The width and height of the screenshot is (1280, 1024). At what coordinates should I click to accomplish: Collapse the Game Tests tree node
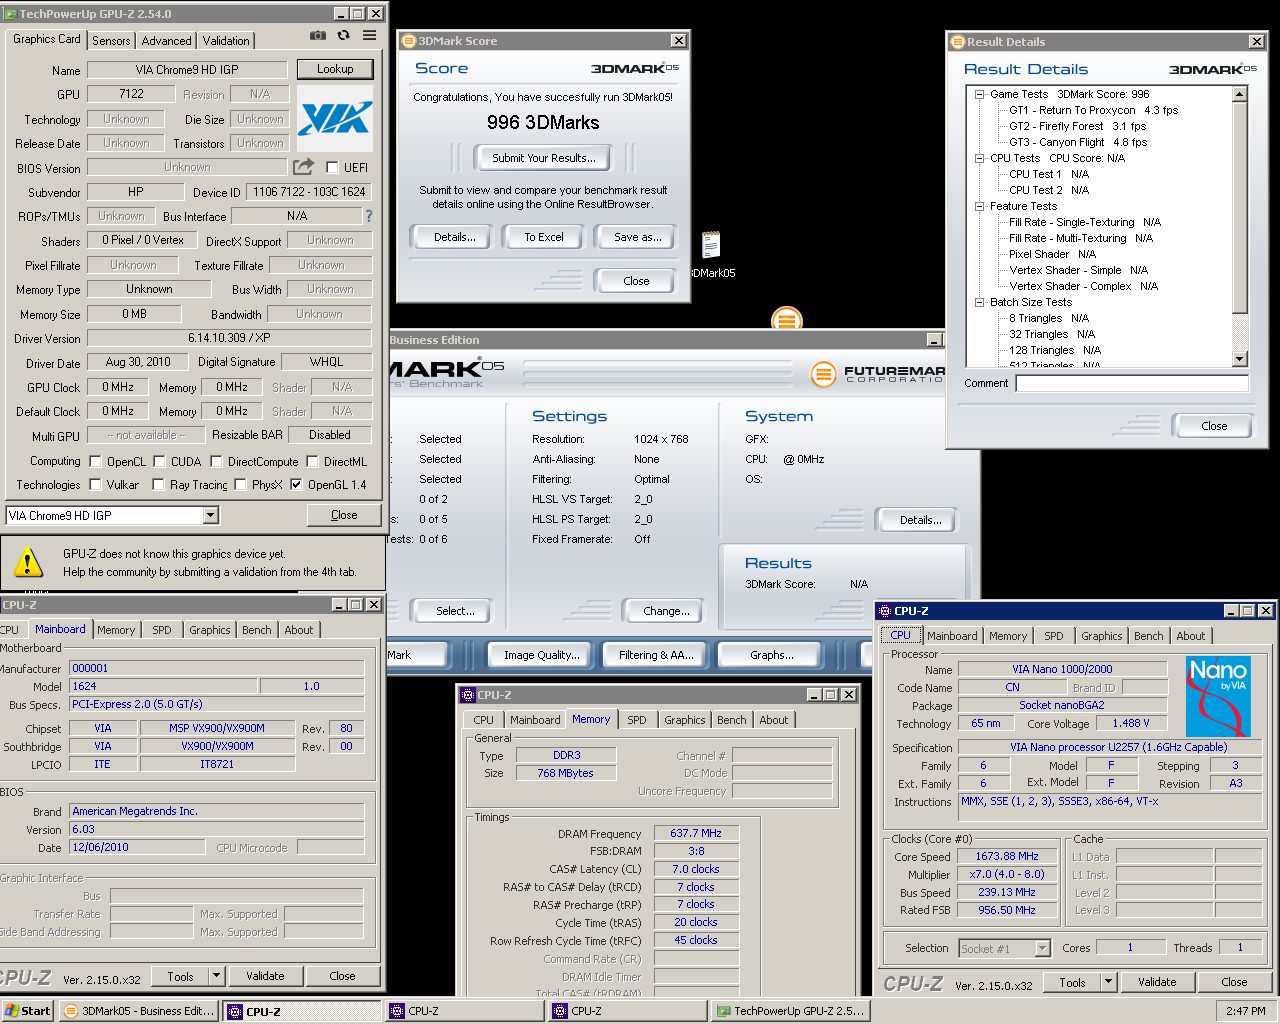(980, 94)
